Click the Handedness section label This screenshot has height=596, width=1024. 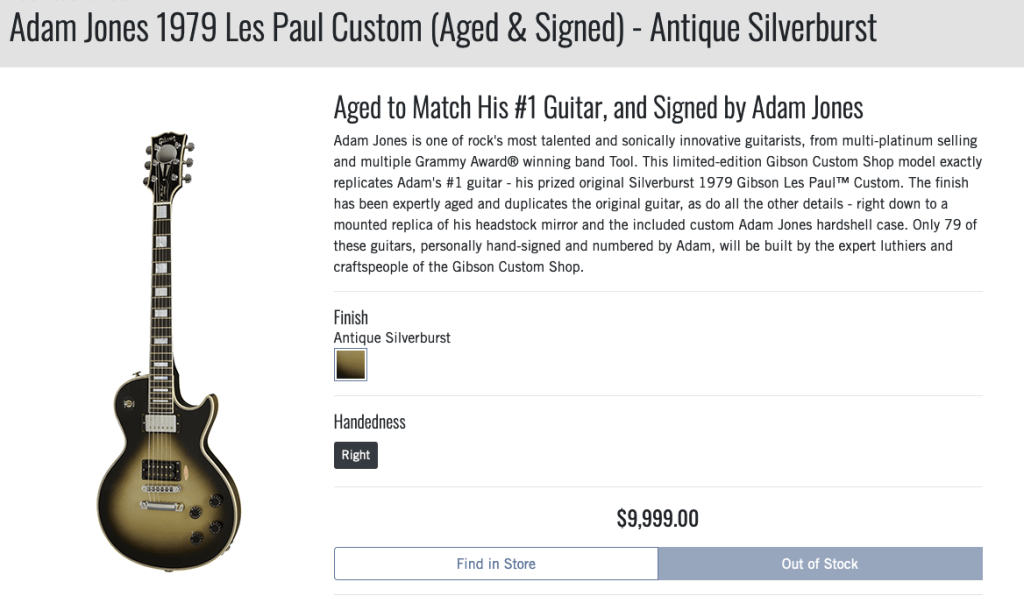[369, 422]
